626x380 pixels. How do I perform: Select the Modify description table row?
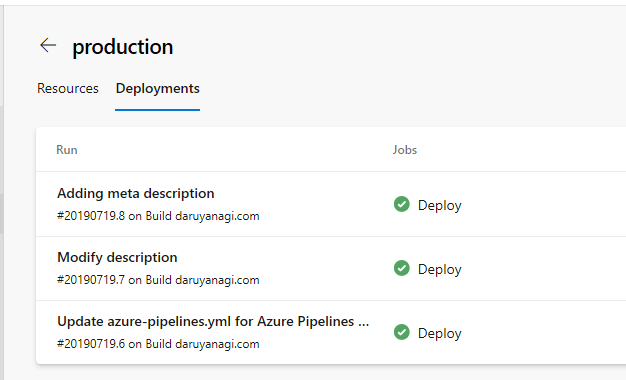coord(331,268)
